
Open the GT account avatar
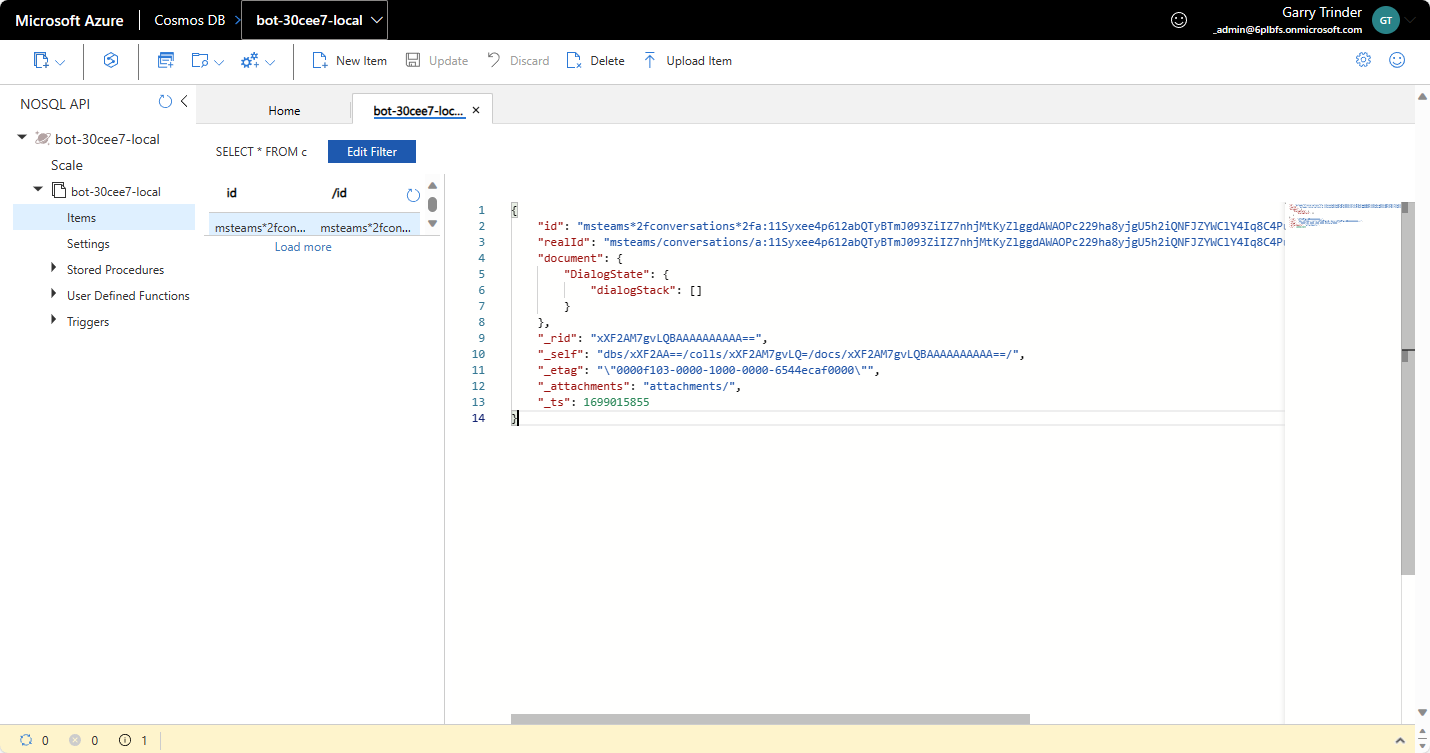(1385, 20)
